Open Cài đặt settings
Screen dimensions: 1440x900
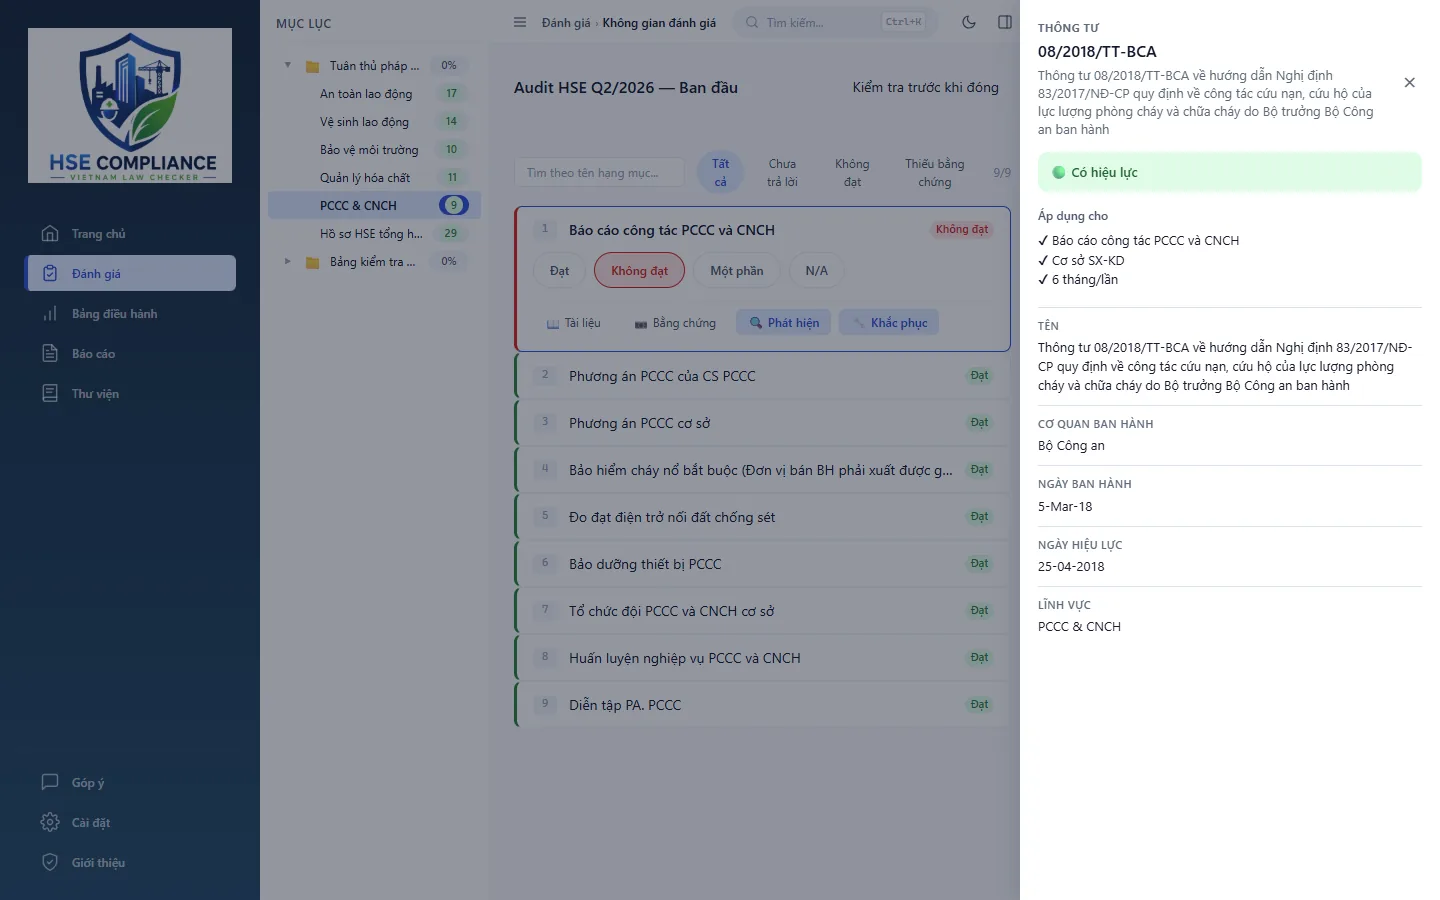click(130, 823)
